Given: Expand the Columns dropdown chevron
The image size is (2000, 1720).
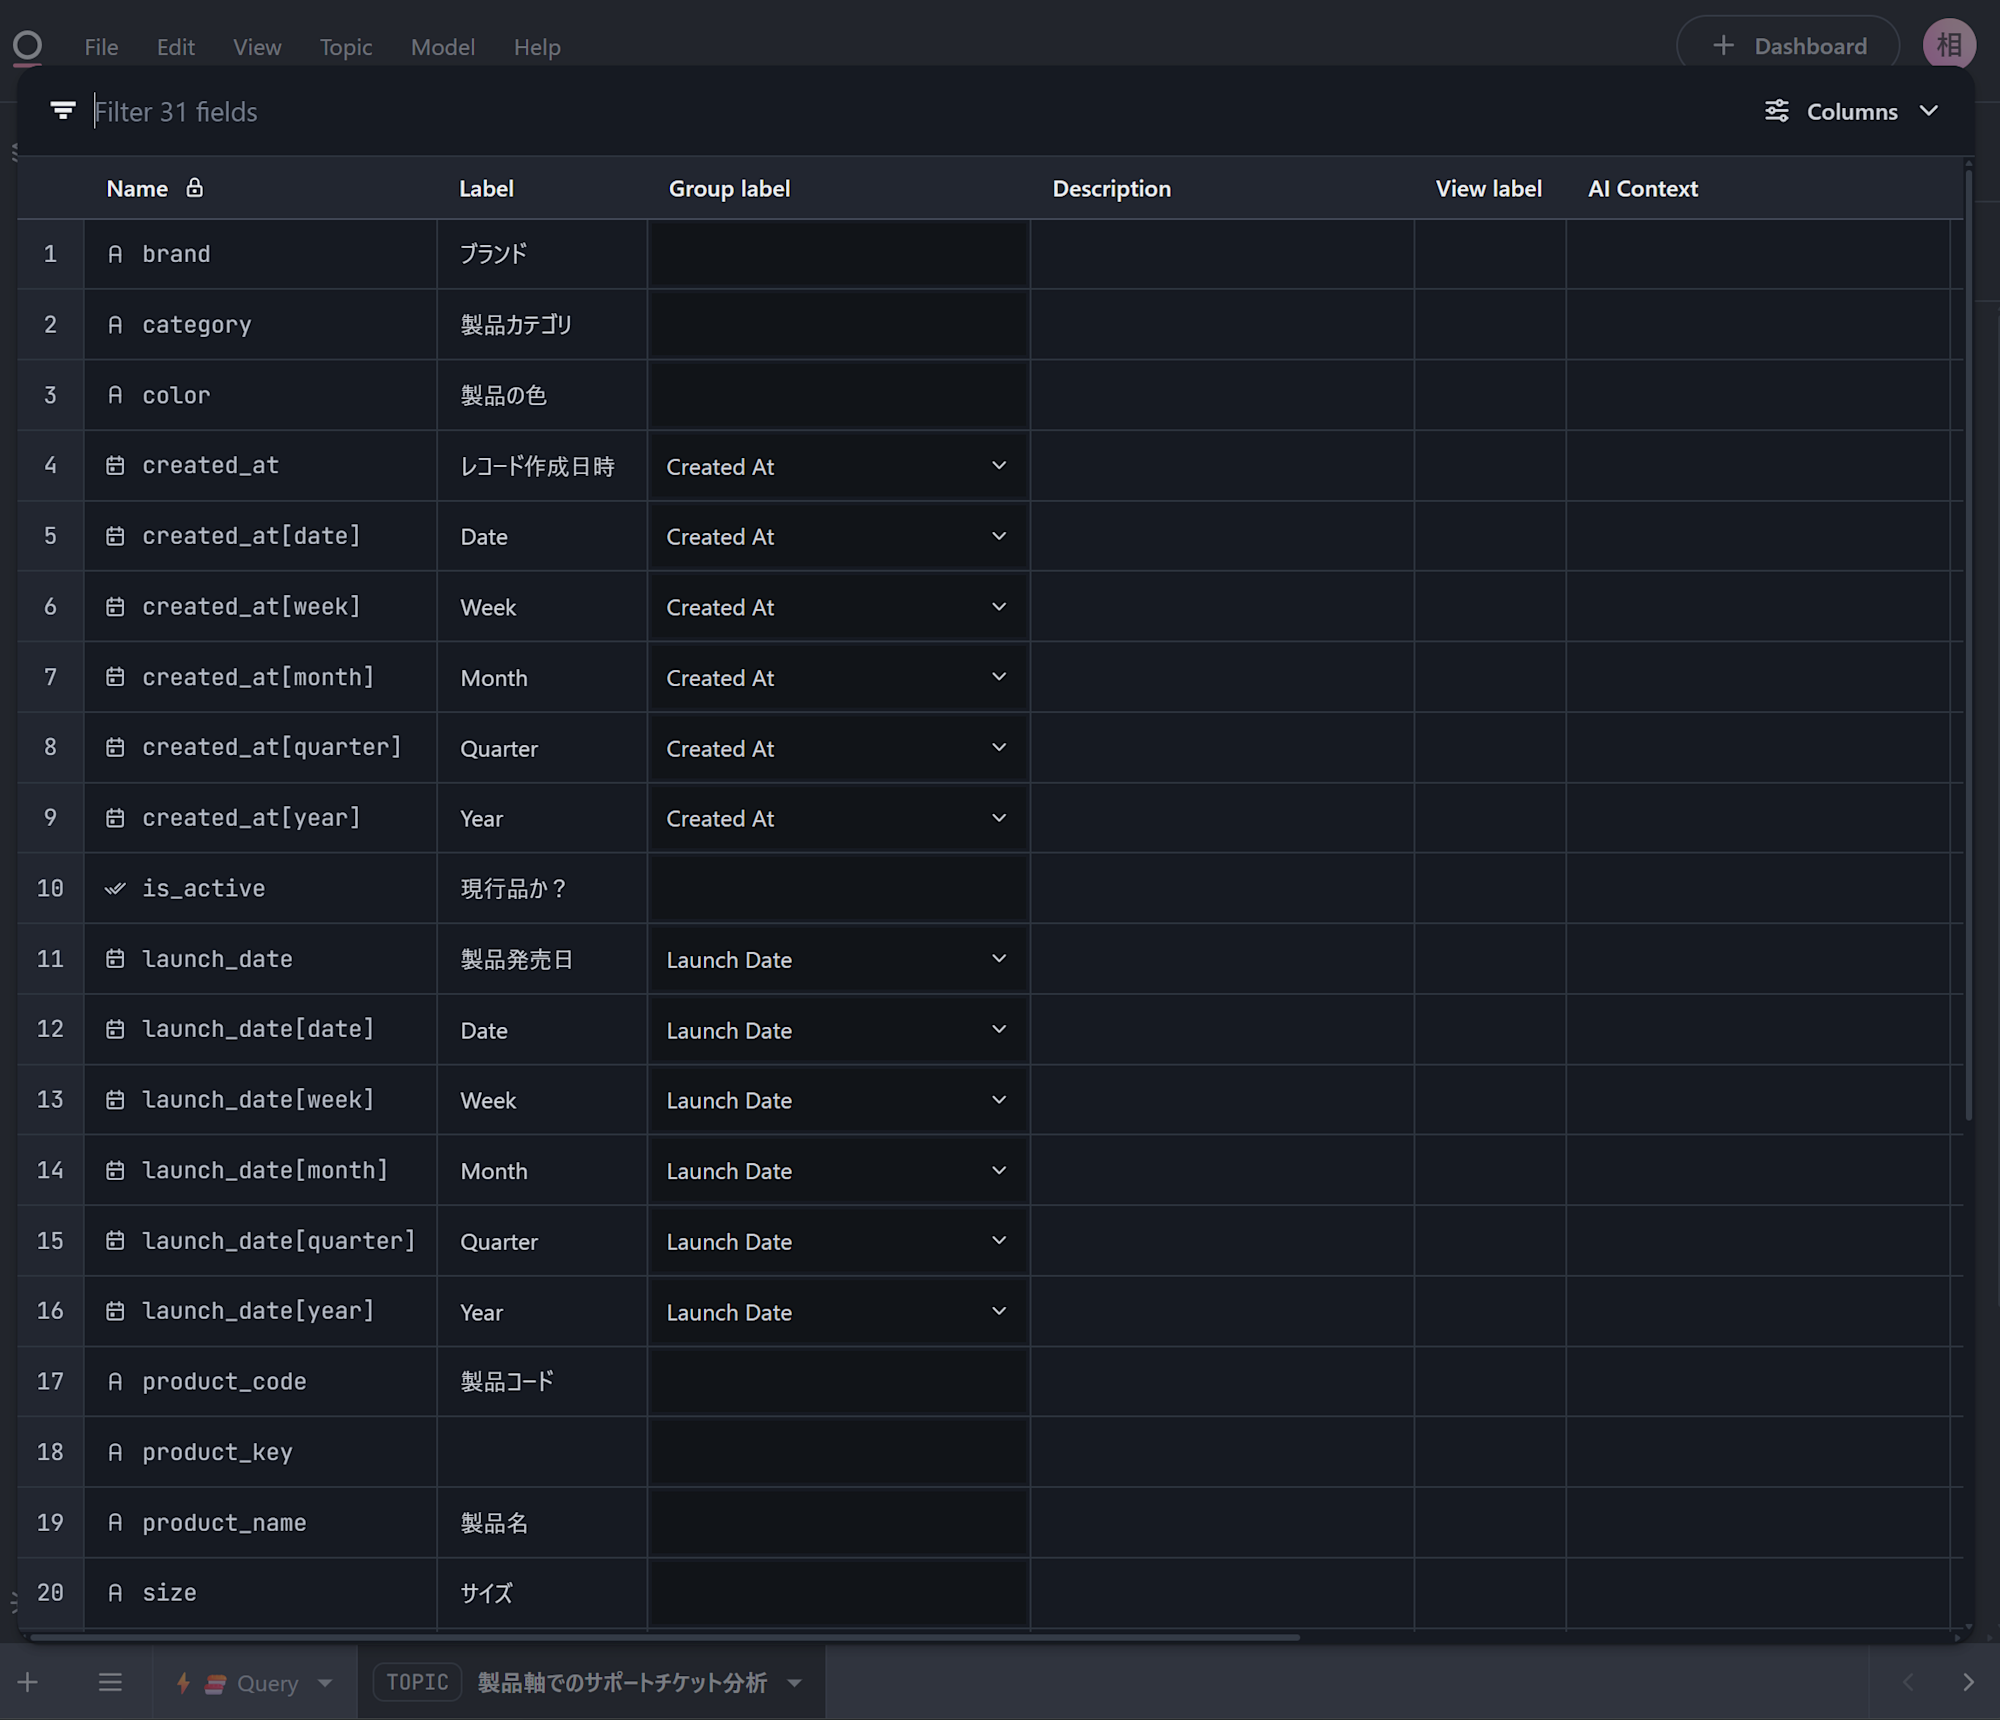Looking at the screenshot, I should tap(1929, 111).
